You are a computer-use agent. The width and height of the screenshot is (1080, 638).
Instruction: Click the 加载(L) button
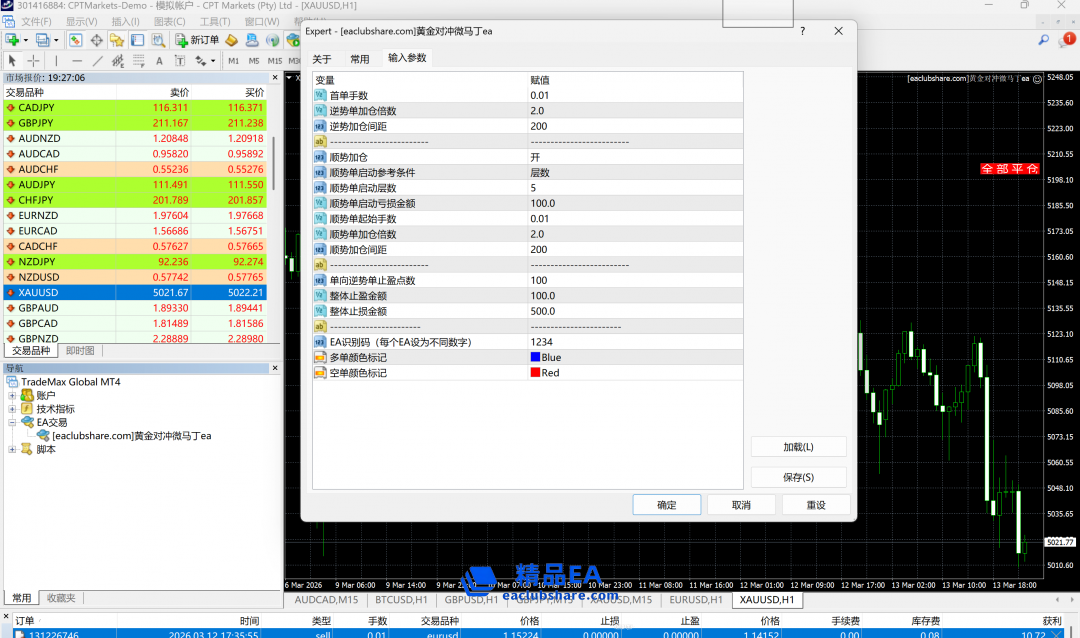[x=798, y=447]
